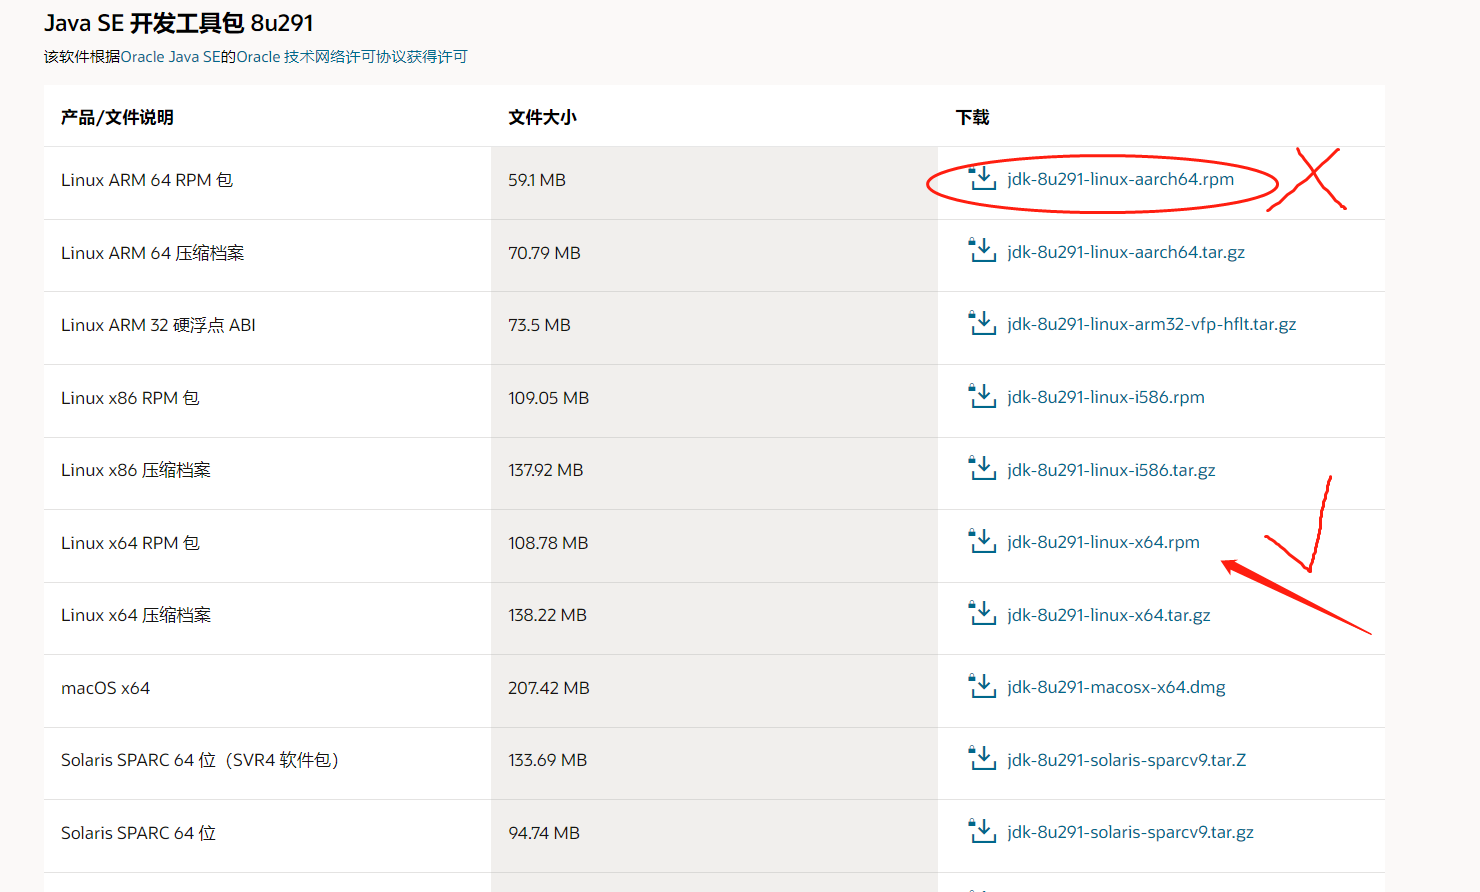The height and width of the screenshot is (892, 1480).
Task: Download jdk-8u291-linux-i586.rpm link
Action: pos(1106,397)
